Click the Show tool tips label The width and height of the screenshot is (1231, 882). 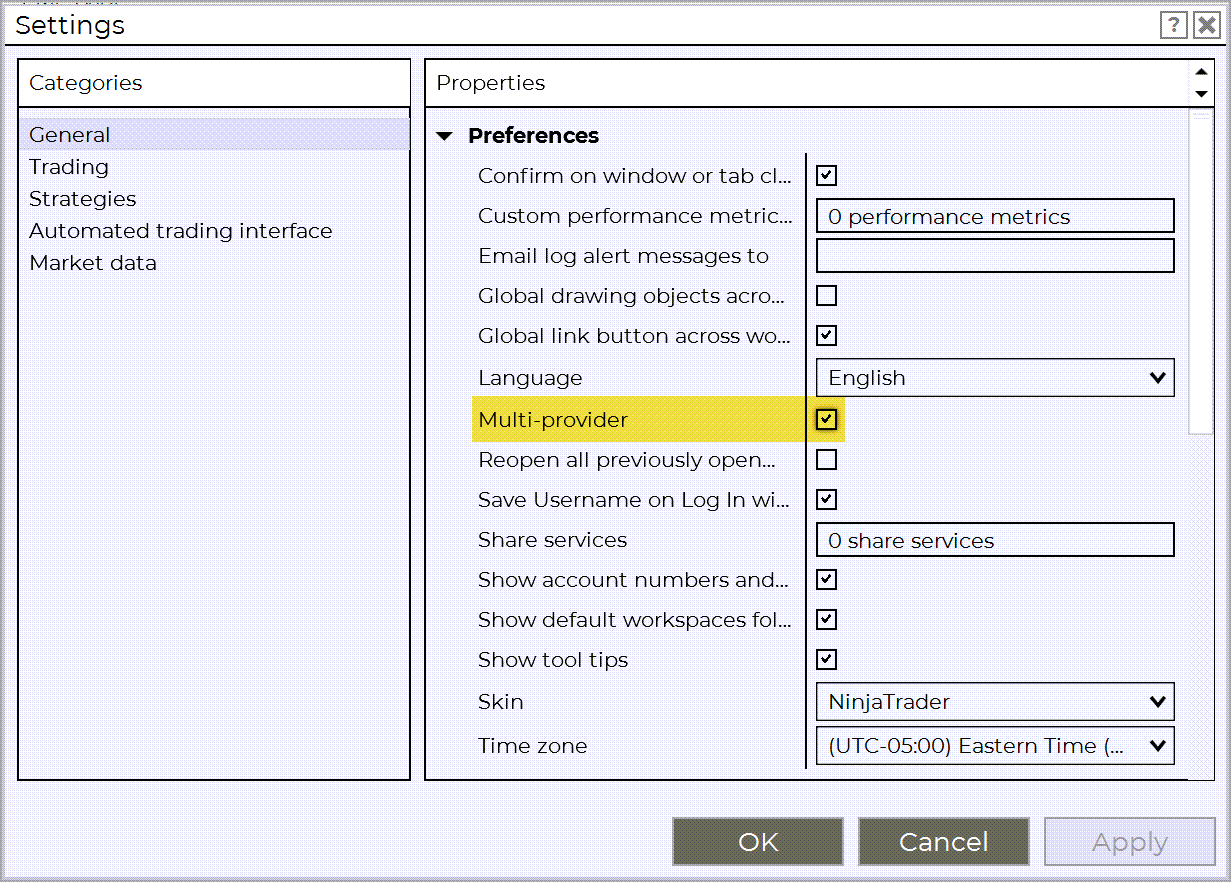pyautogui.click(x=553, y=660)
